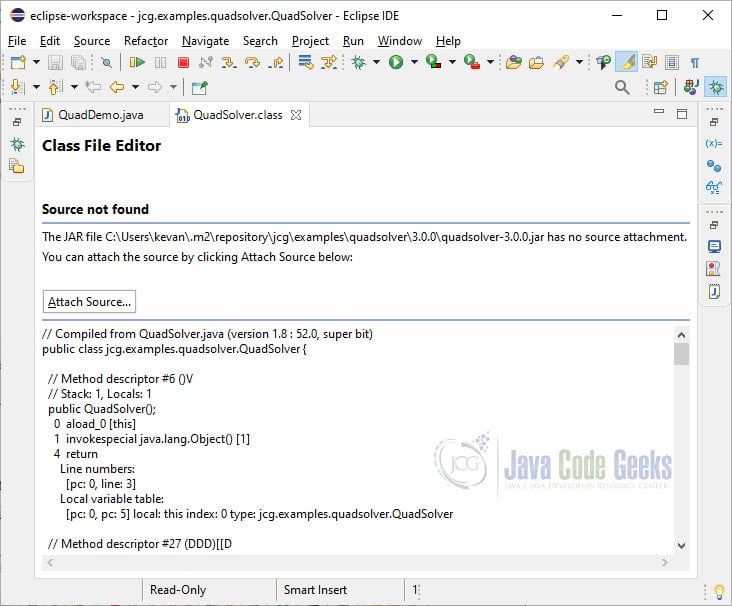Toggle Word Wrap icon
This screenshot has width=732, height=606.
pyautogui.click(x=649, y=62)
